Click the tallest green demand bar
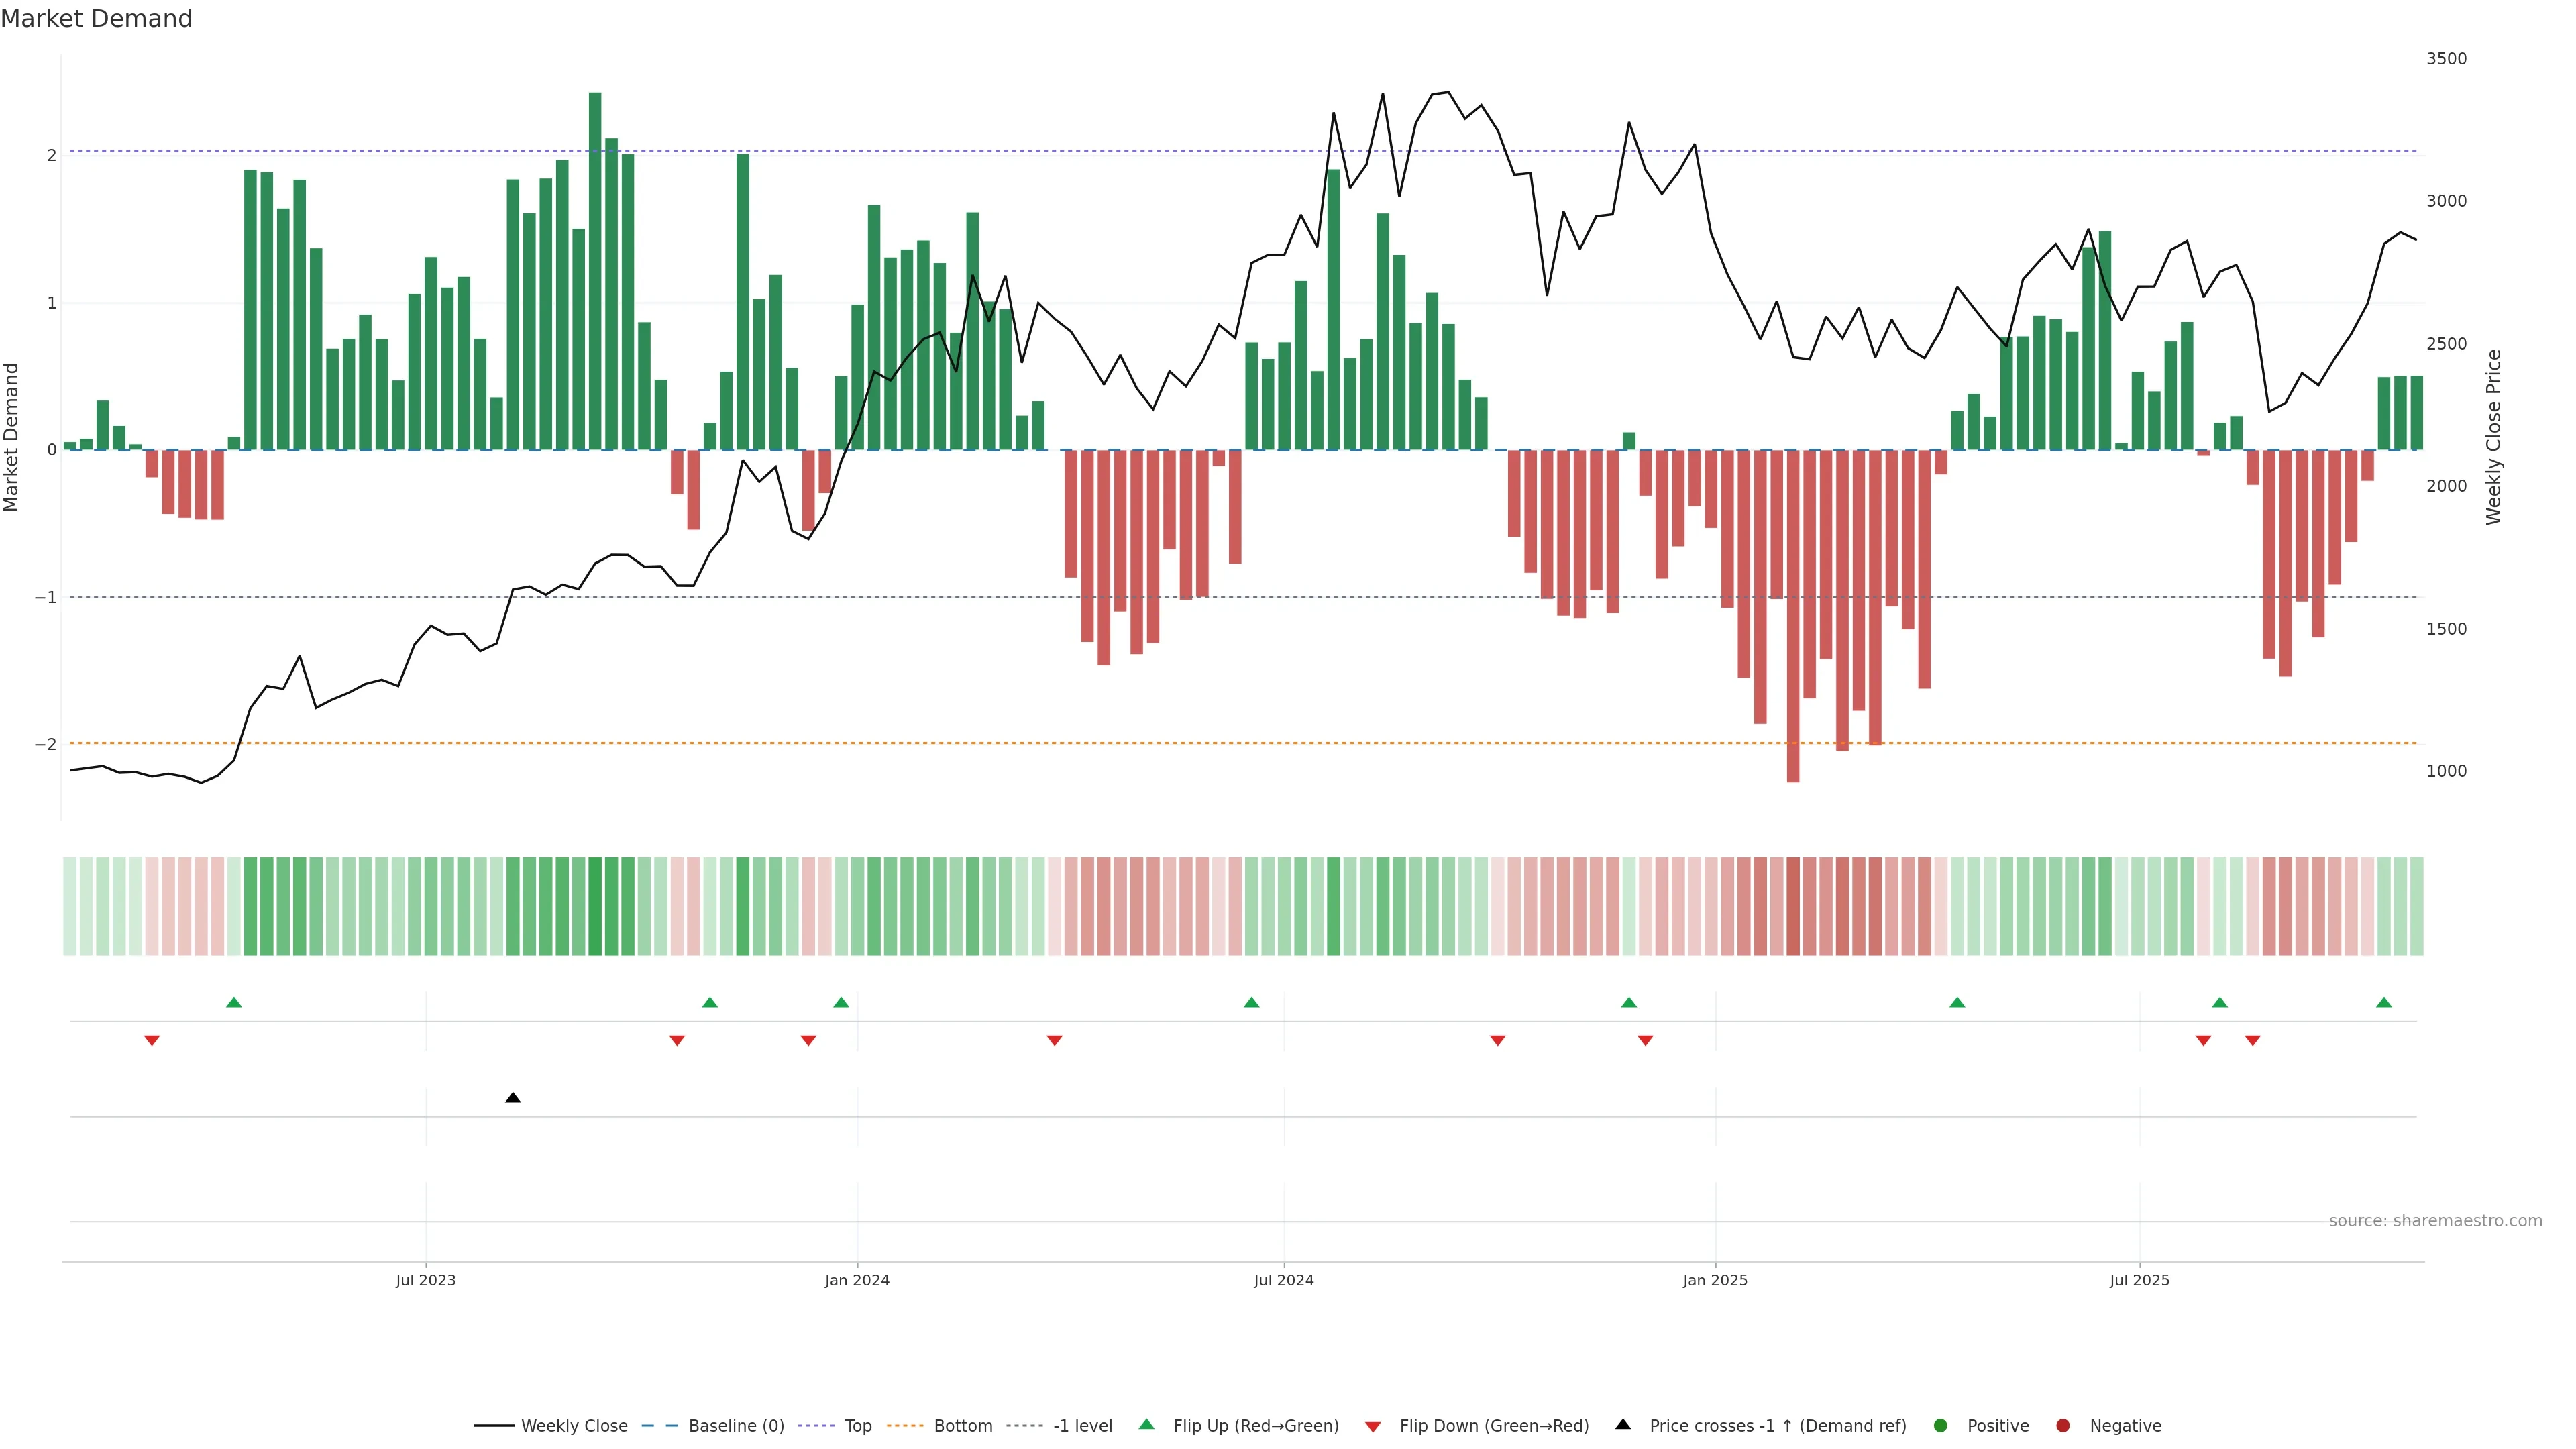2576x1449 pixels. [595, 270]
